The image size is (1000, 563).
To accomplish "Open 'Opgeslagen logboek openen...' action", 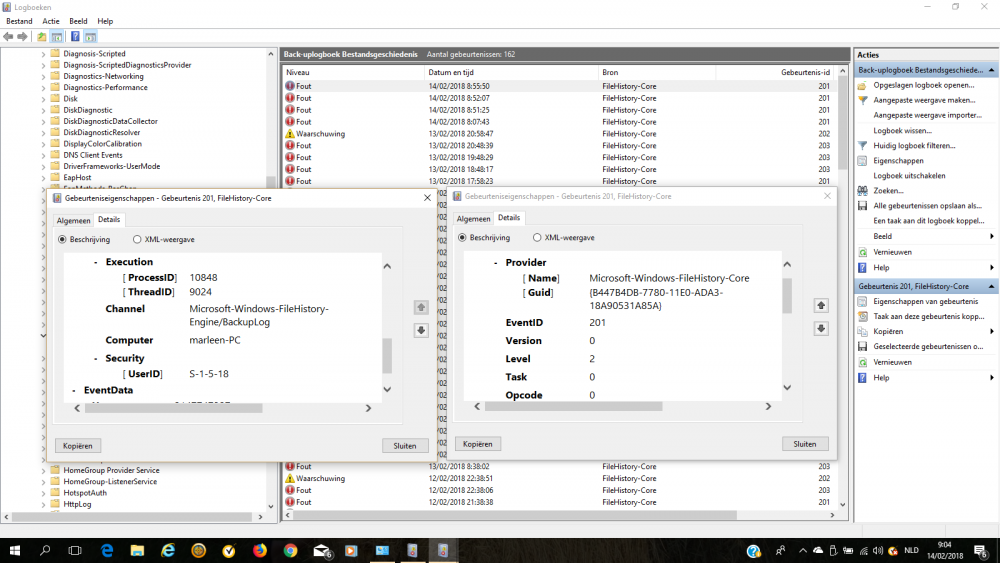I will pos(923,85).
